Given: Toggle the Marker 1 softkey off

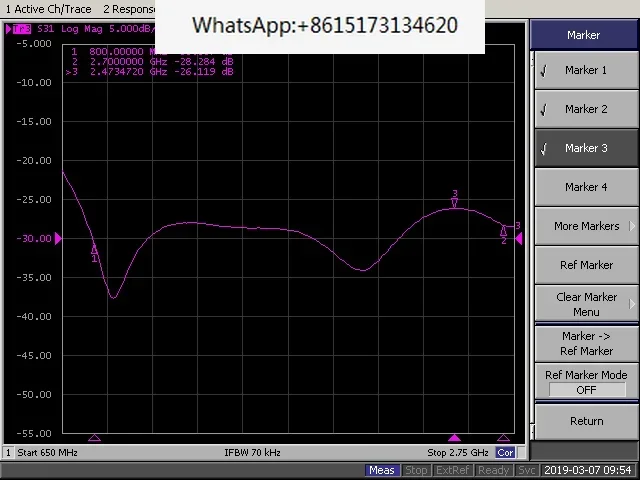Looking at the screenshot, I should click(585, 70).
